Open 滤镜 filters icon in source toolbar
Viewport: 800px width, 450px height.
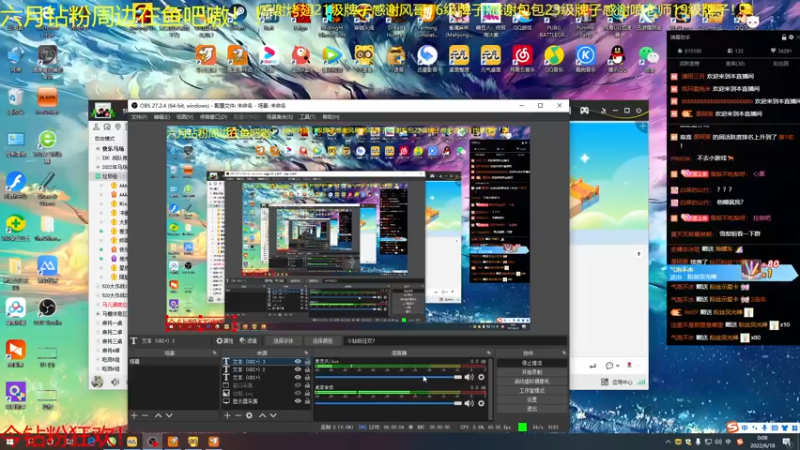point(248,341)
